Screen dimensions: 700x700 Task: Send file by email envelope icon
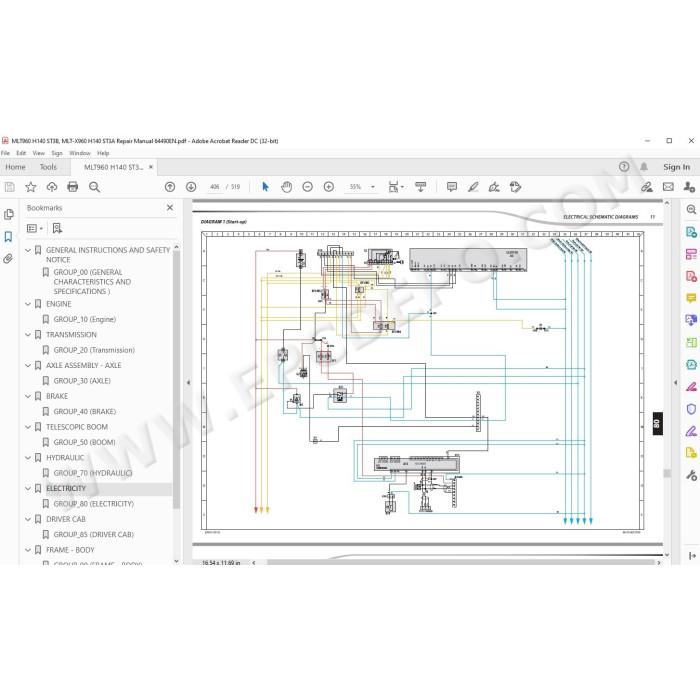coord(668,187)
